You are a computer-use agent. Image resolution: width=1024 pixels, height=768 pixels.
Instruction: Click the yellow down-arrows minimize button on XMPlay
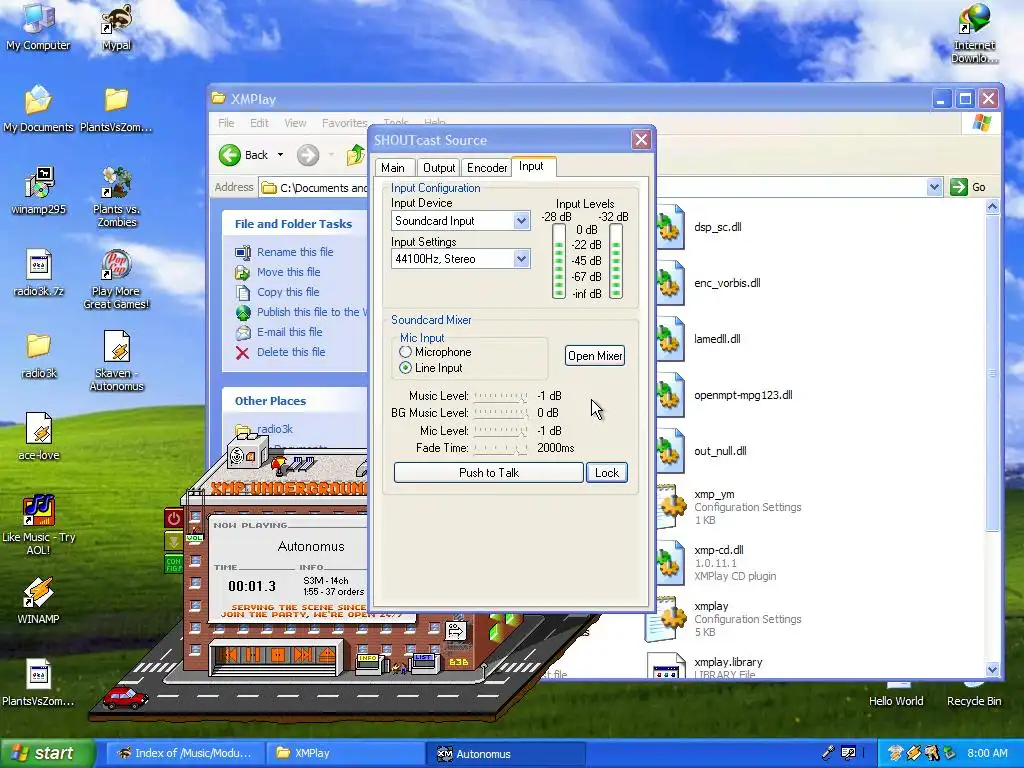tap(174, 541)
